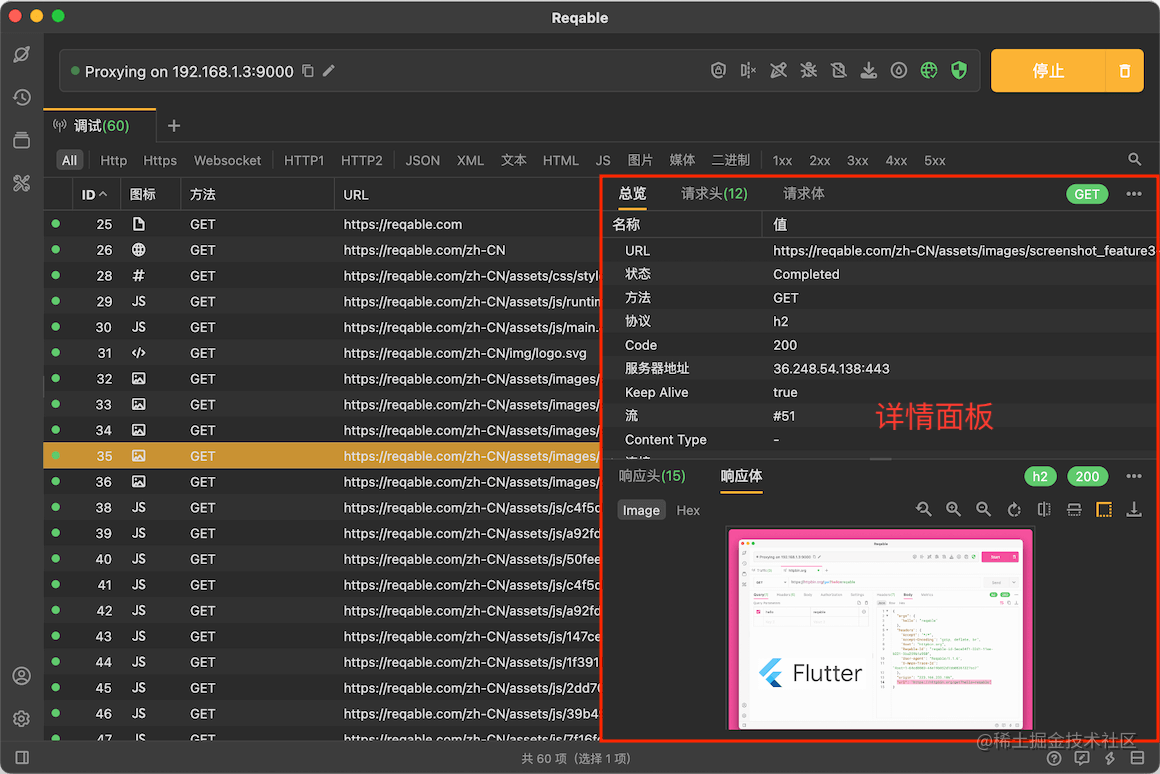The image size is (1160, 774).
Task: Click the green shield security icon
Action: [x=958, y=70]
